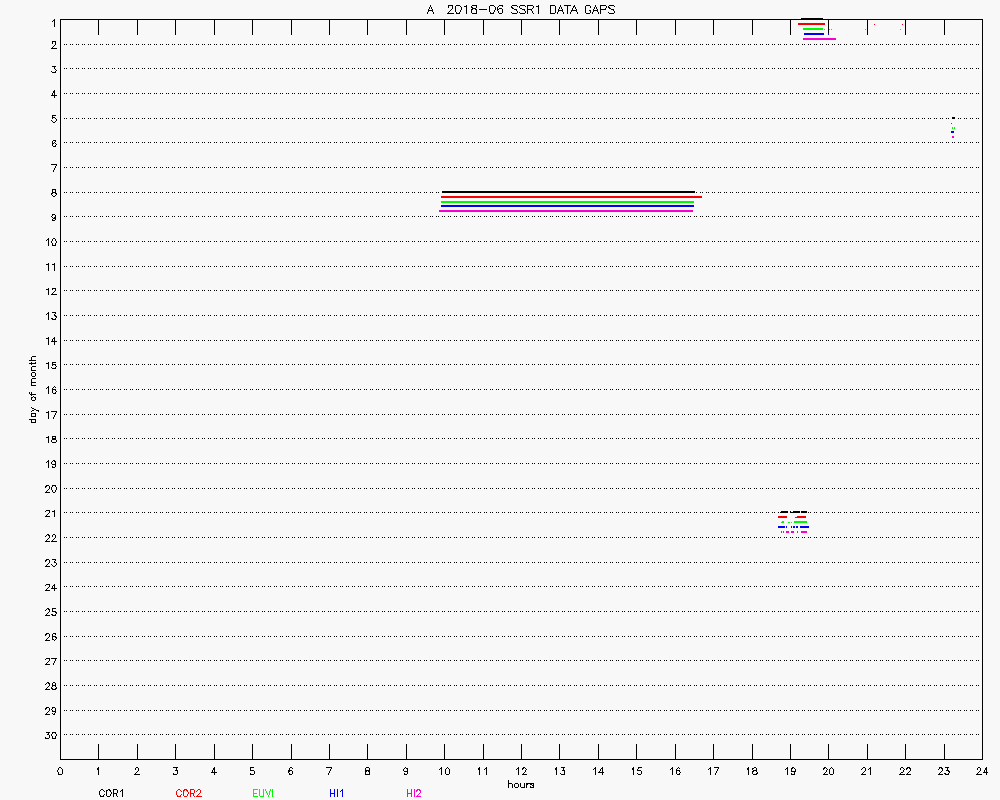Click the green EUVI gap bar on day 8

click(568, 202)
